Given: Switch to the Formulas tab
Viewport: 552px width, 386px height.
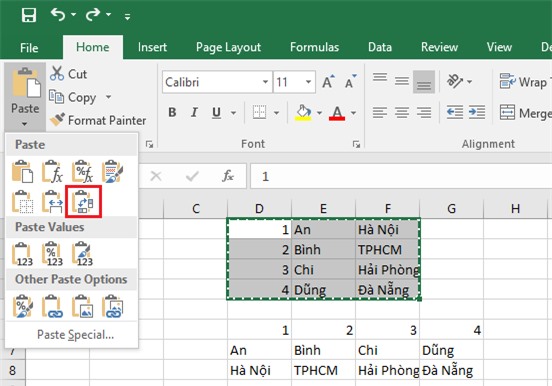Looking at the screenshot, I should tap(314, 47).
